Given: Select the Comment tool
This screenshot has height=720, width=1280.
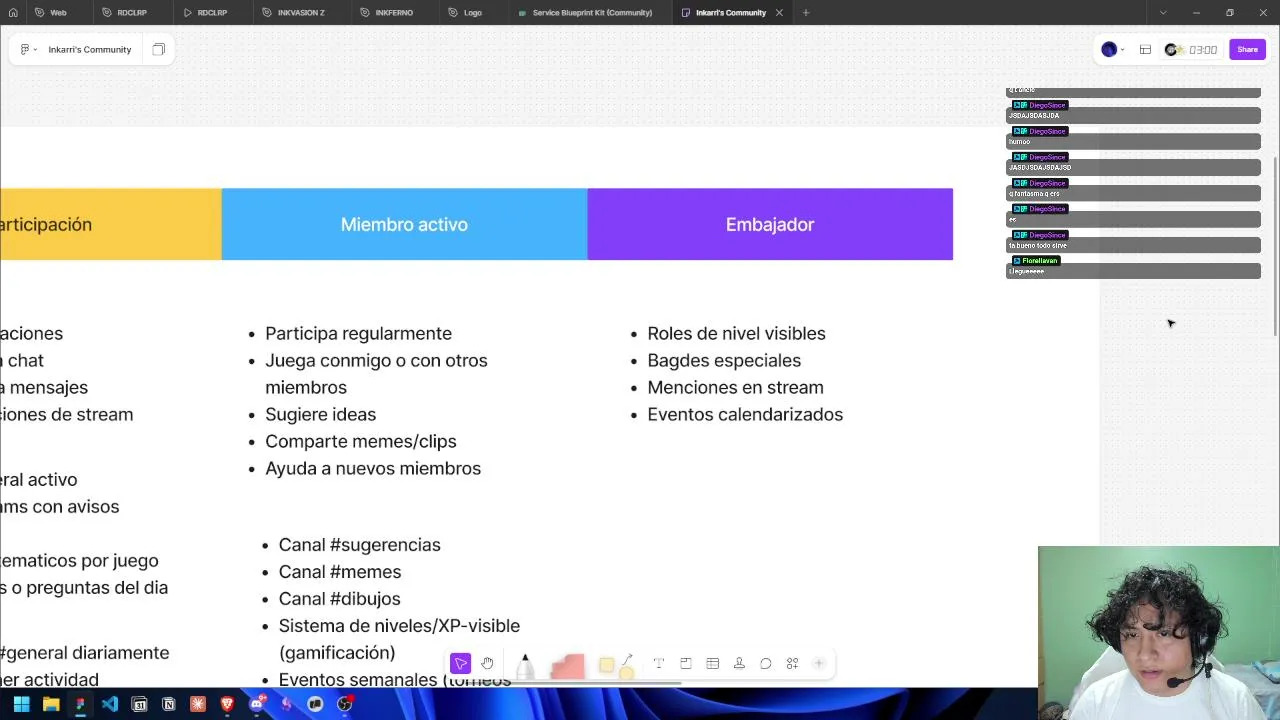Looking at the screenshot, I should click(765, 663).
